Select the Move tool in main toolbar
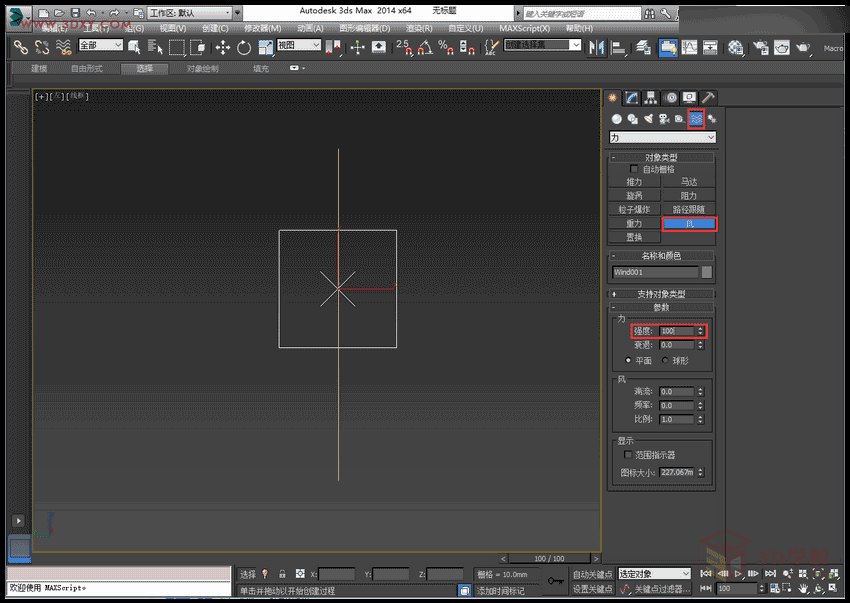The height and width of the screenshot is (603, 850). (x=222, y=47)
